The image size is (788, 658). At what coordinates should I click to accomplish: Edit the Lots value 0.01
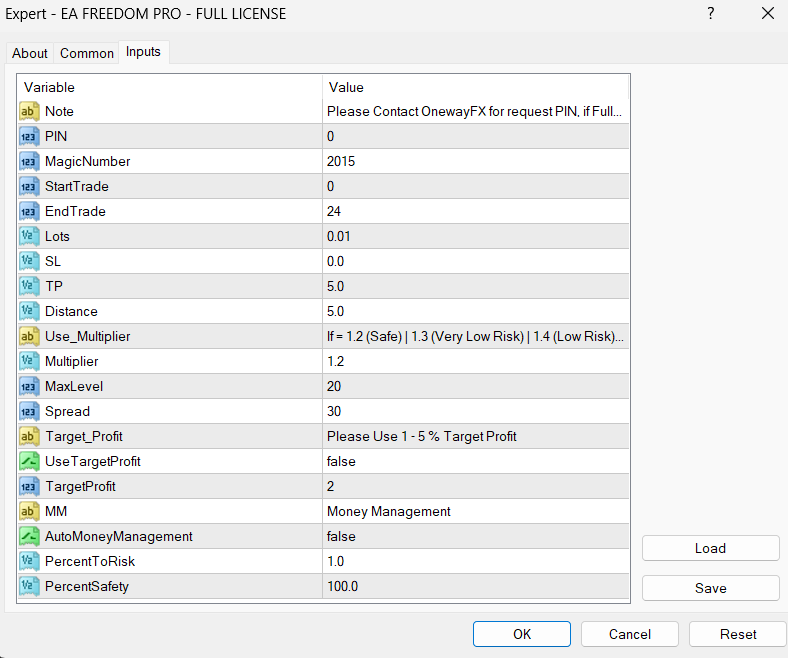point(475,236)
